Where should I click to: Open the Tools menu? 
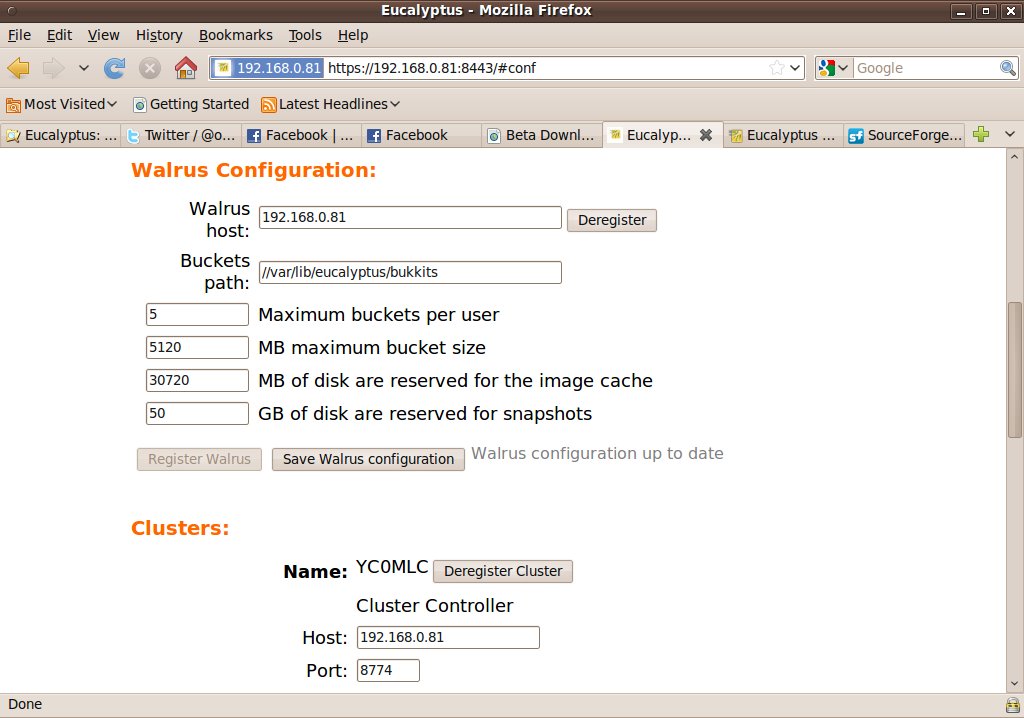coord(305,35)
